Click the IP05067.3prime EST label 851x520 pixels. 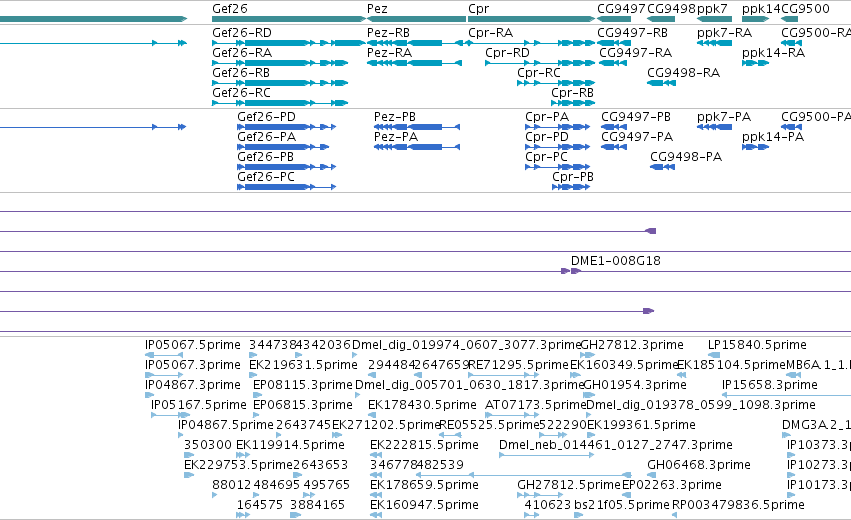(x=193, y=365)
